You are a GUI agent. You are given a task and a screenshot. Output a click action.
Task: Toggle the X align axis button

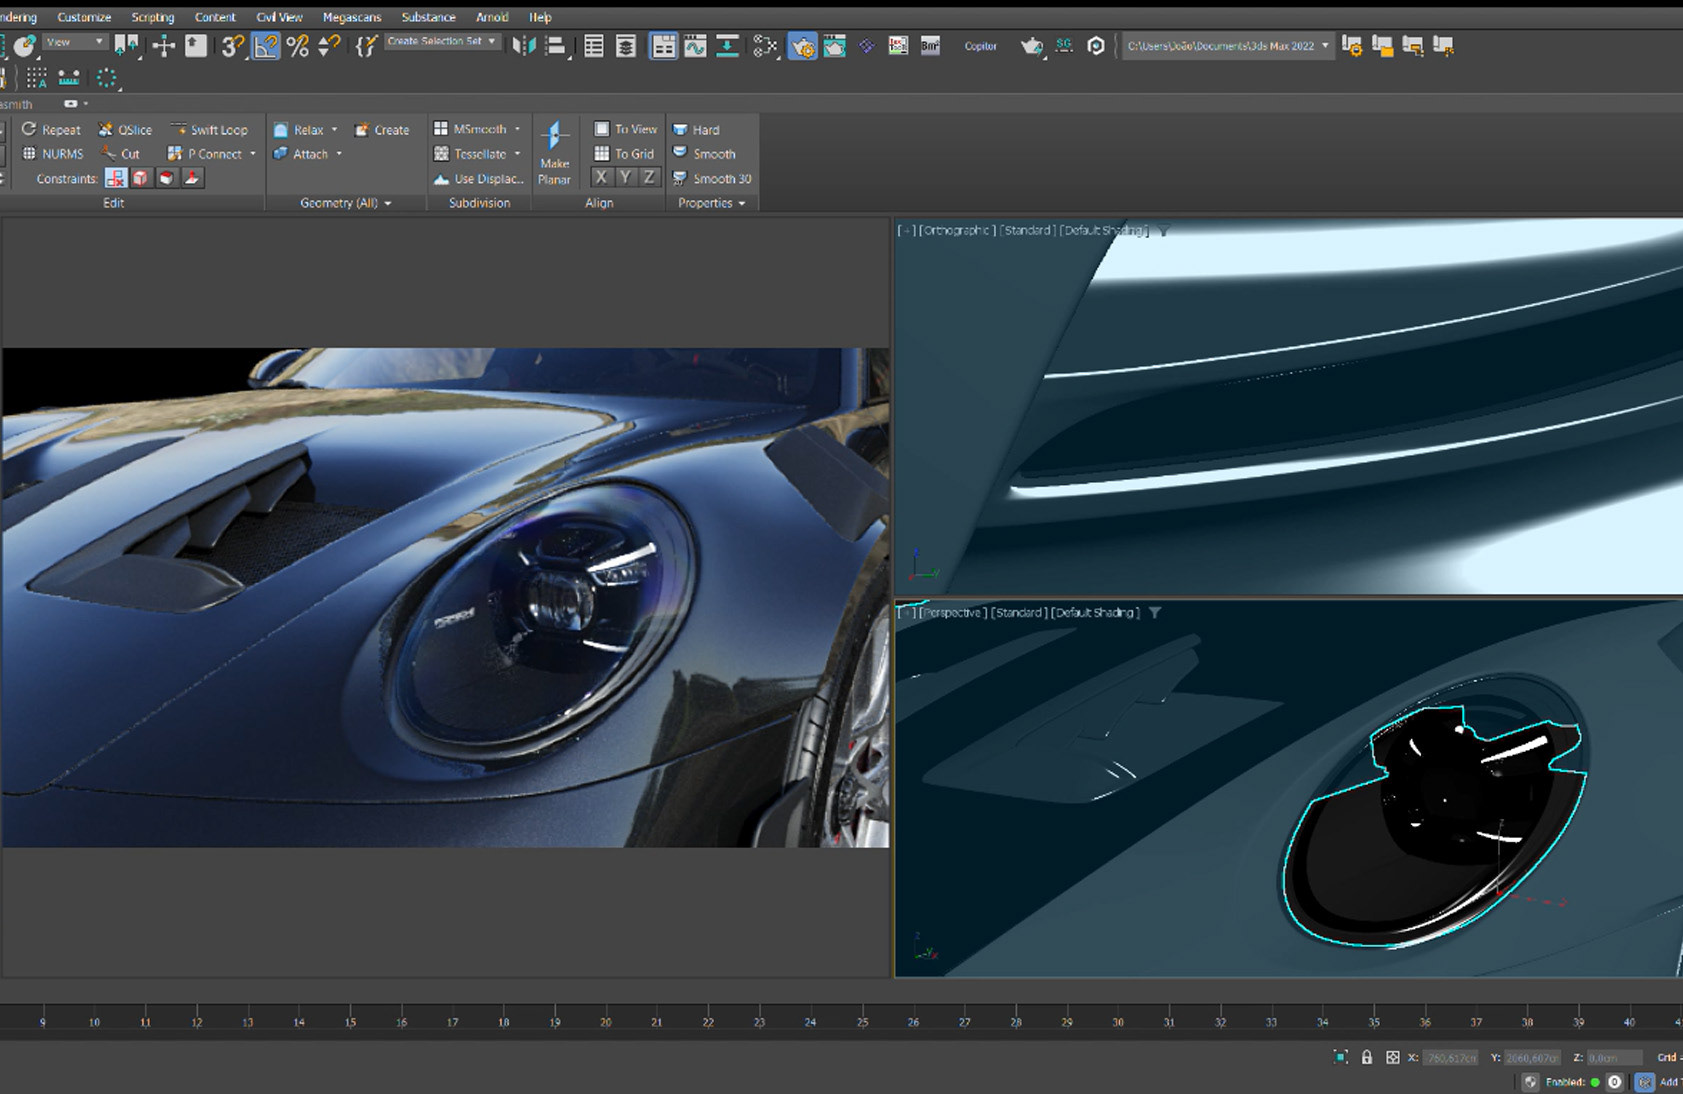click(x=601, y=178)
